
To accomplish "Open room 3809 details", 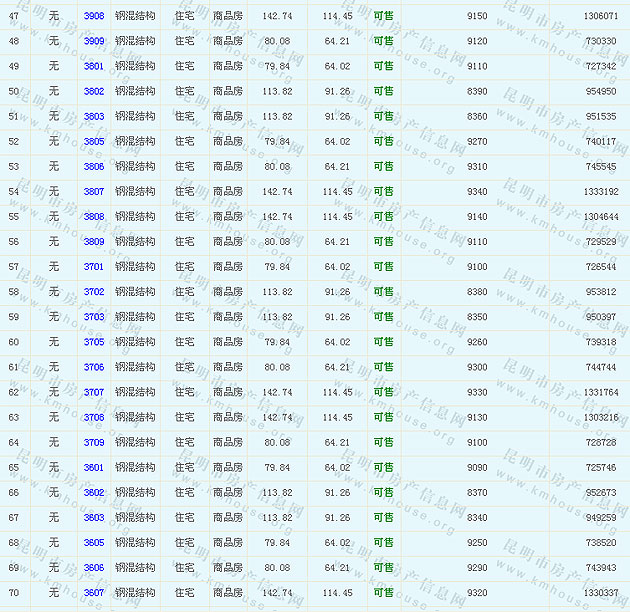I will [x=93, y=241].
